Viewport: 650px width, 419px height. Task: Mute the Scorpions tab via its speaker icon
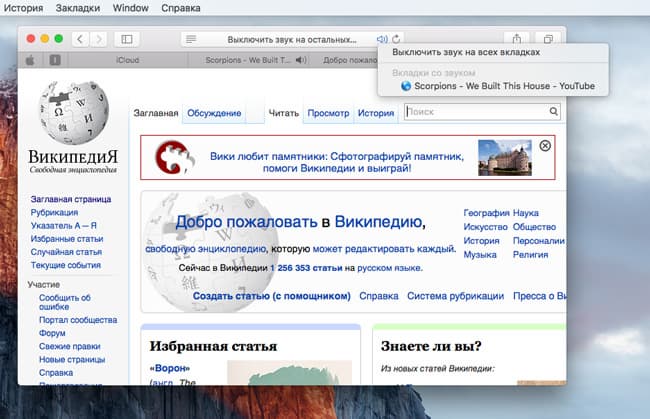tap(301, 61)
